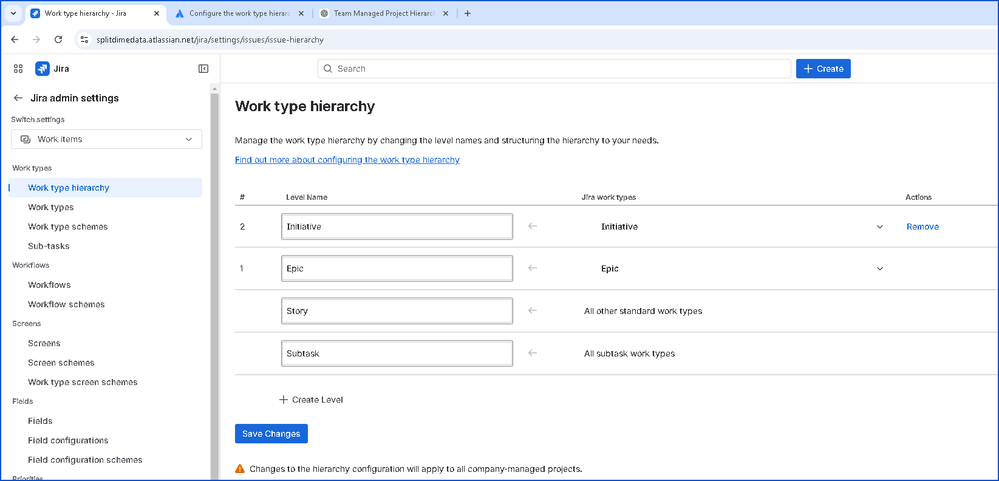The height and width of the screenshot is (481, 999).
Task: Go back using the Jira admin settings arrow
Action: (18, 98)
